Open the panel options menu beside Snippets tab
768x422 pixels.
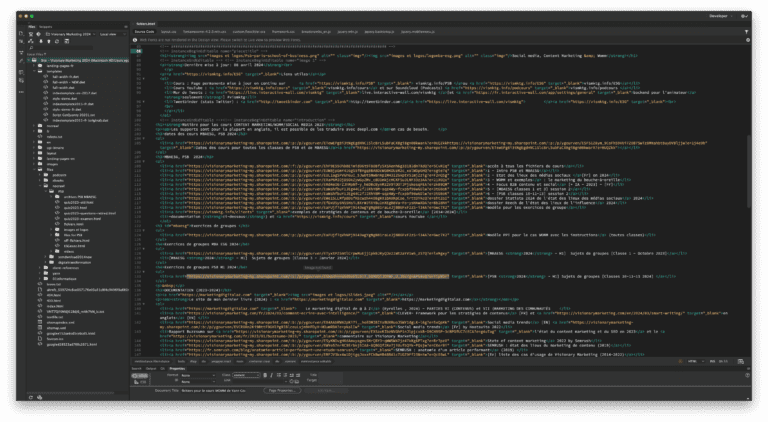click(x=125, y=26)
